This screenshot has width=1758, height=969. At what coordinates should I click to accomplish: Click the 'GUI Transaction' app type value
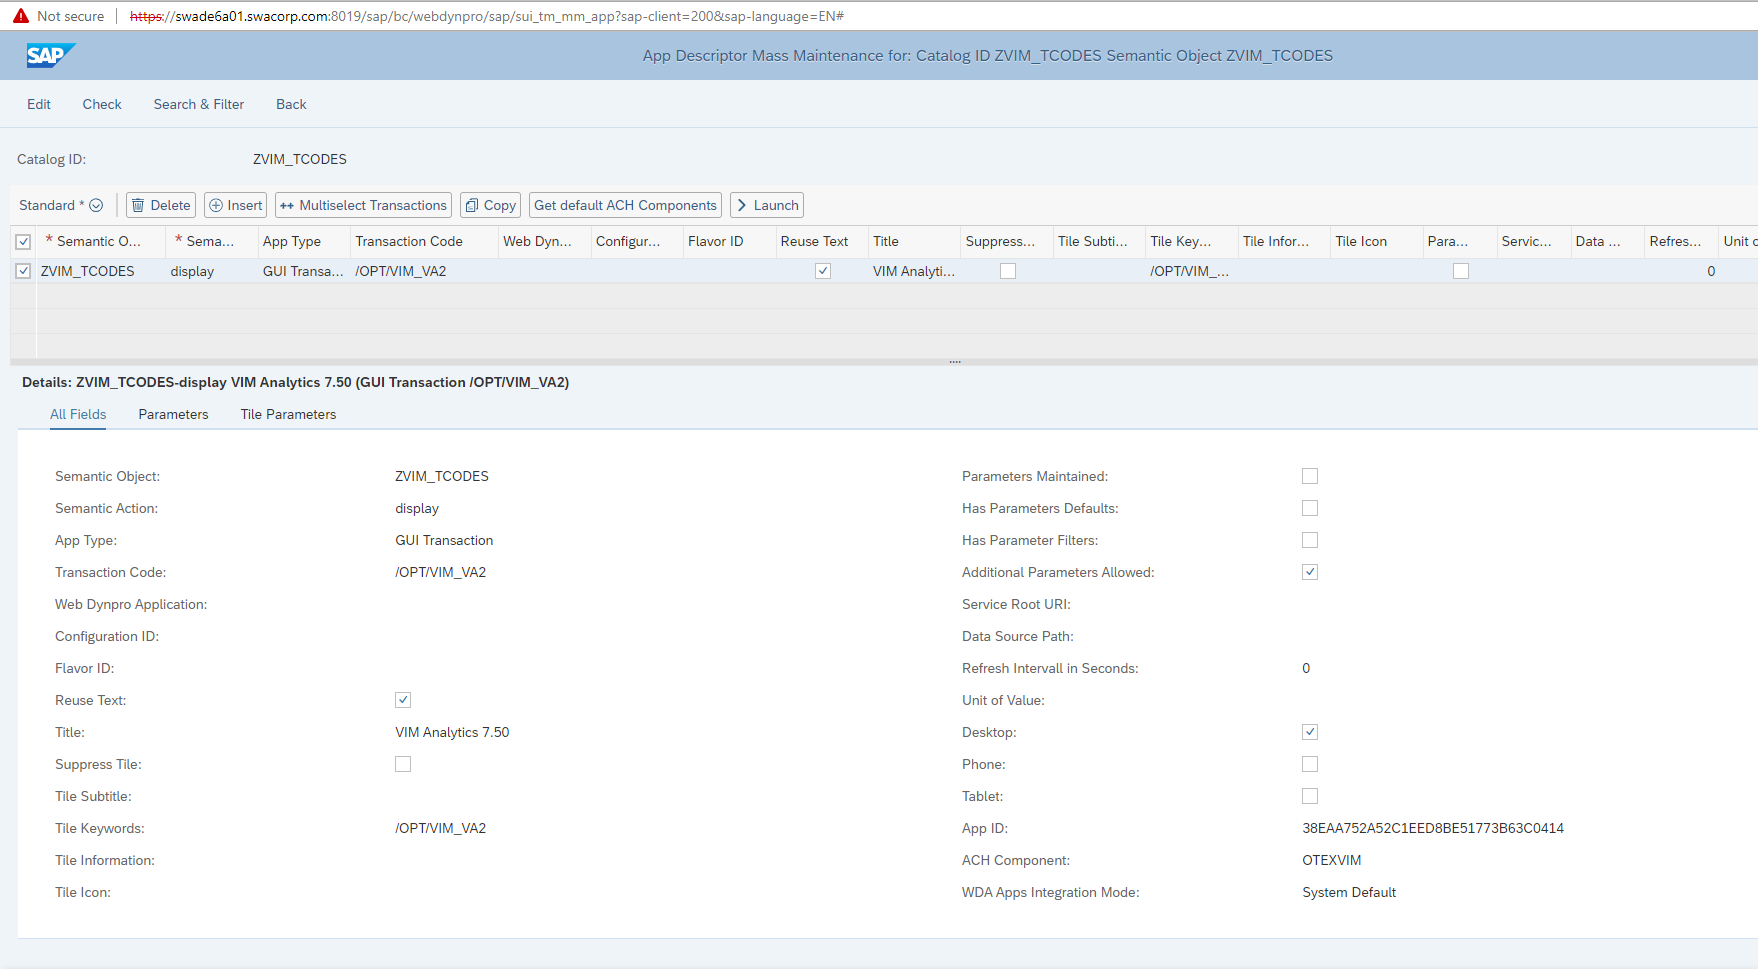click(x=444, y=540)
